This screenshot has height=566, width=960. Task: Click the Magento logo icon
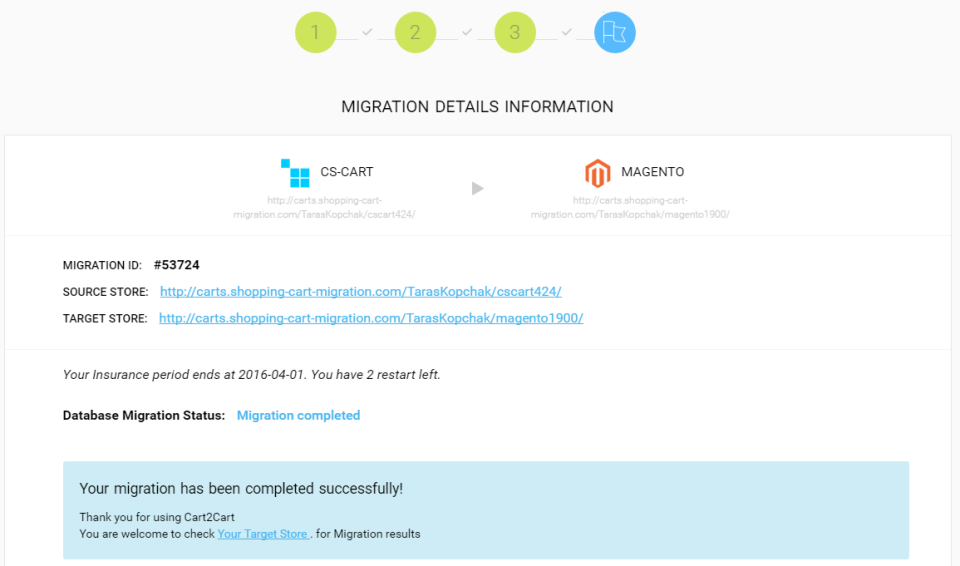pyautogui.click(x=598, y=173)
